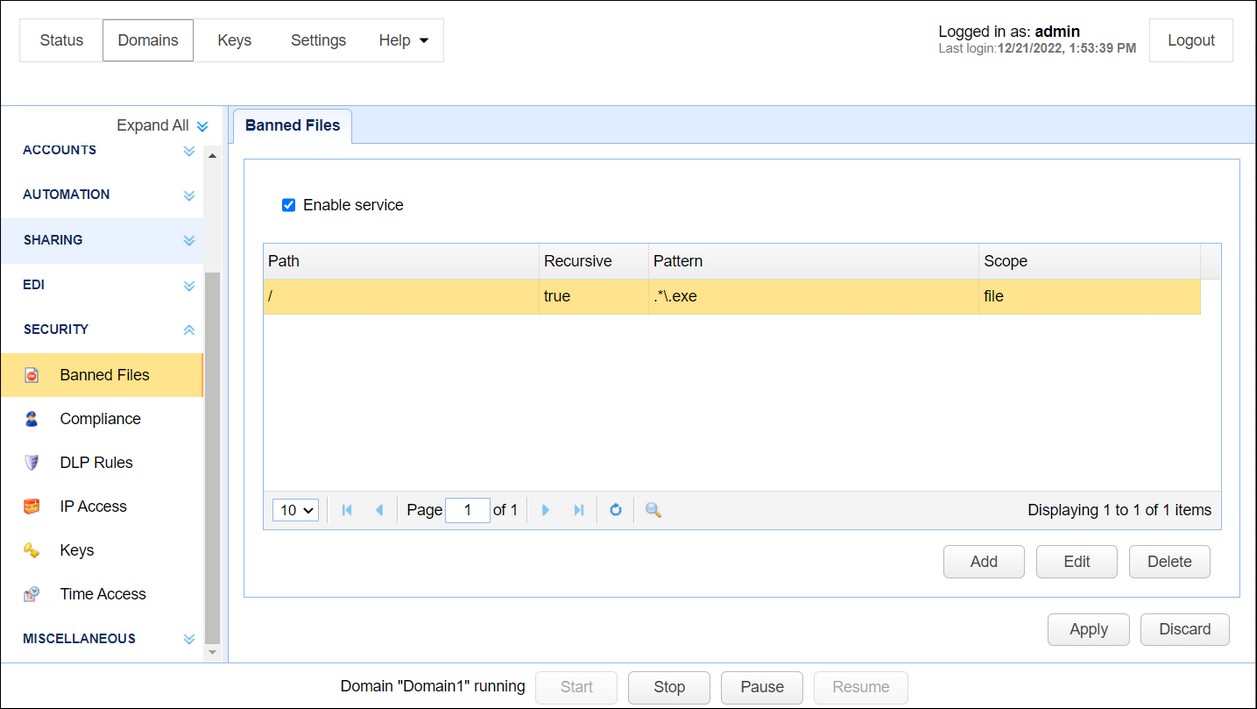Click the Time Access clock icon

[x=32, y=594]
